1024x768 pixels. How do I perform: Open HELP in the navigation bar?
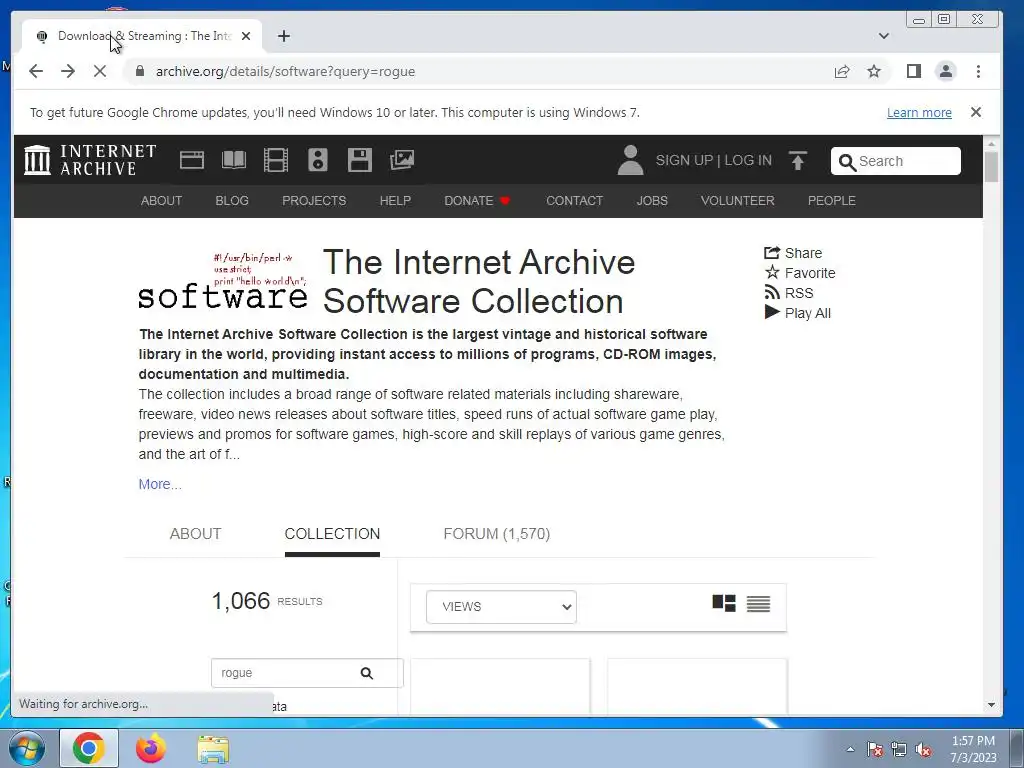coord(395,200)
